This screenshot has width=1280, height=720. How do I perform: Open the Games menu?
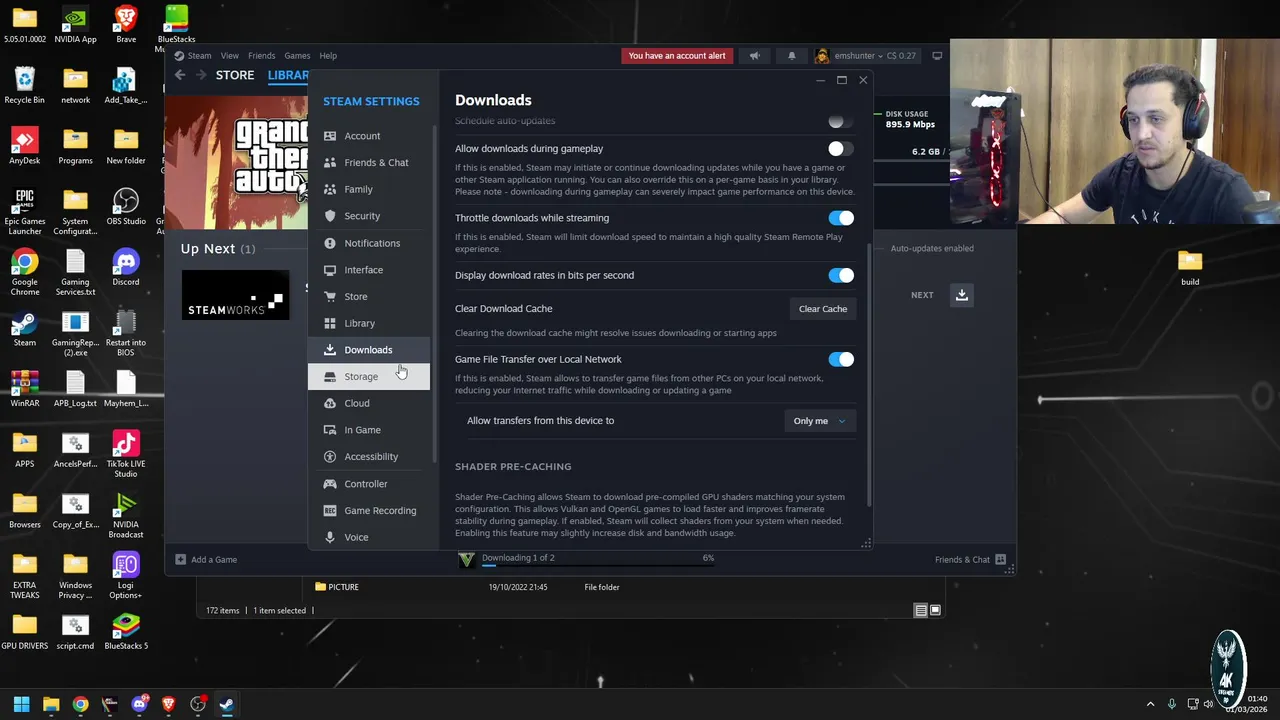297,56
